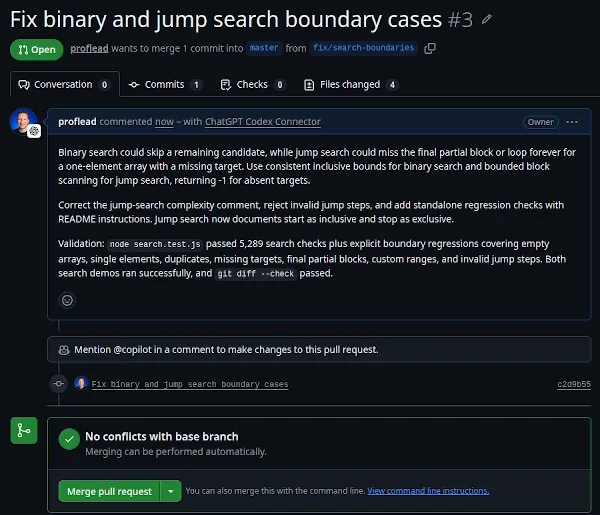
Task: Click the 'git diff --check' code snippet
Action: [256, 274]
